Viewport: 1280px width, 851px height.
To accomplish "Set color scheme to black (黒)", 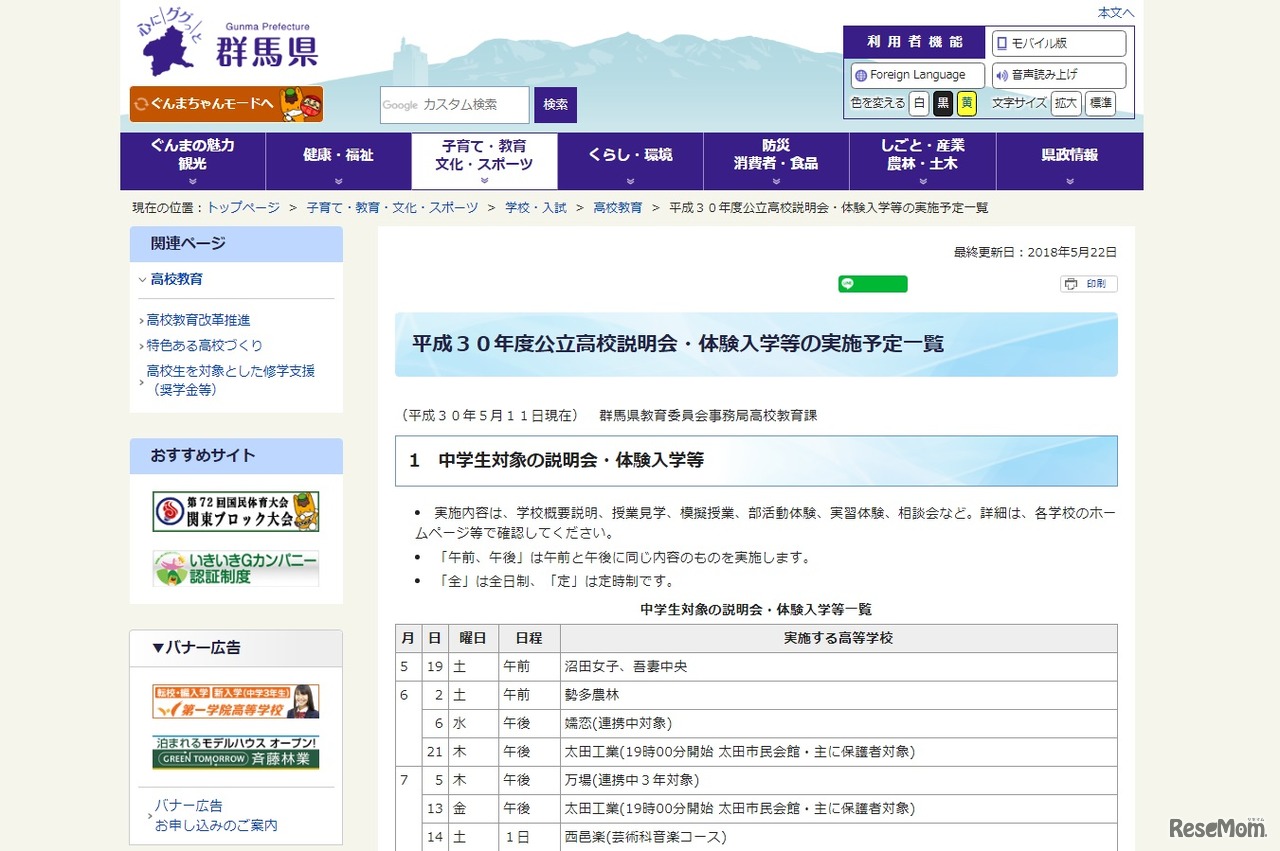I will click(x=942, y=103).
